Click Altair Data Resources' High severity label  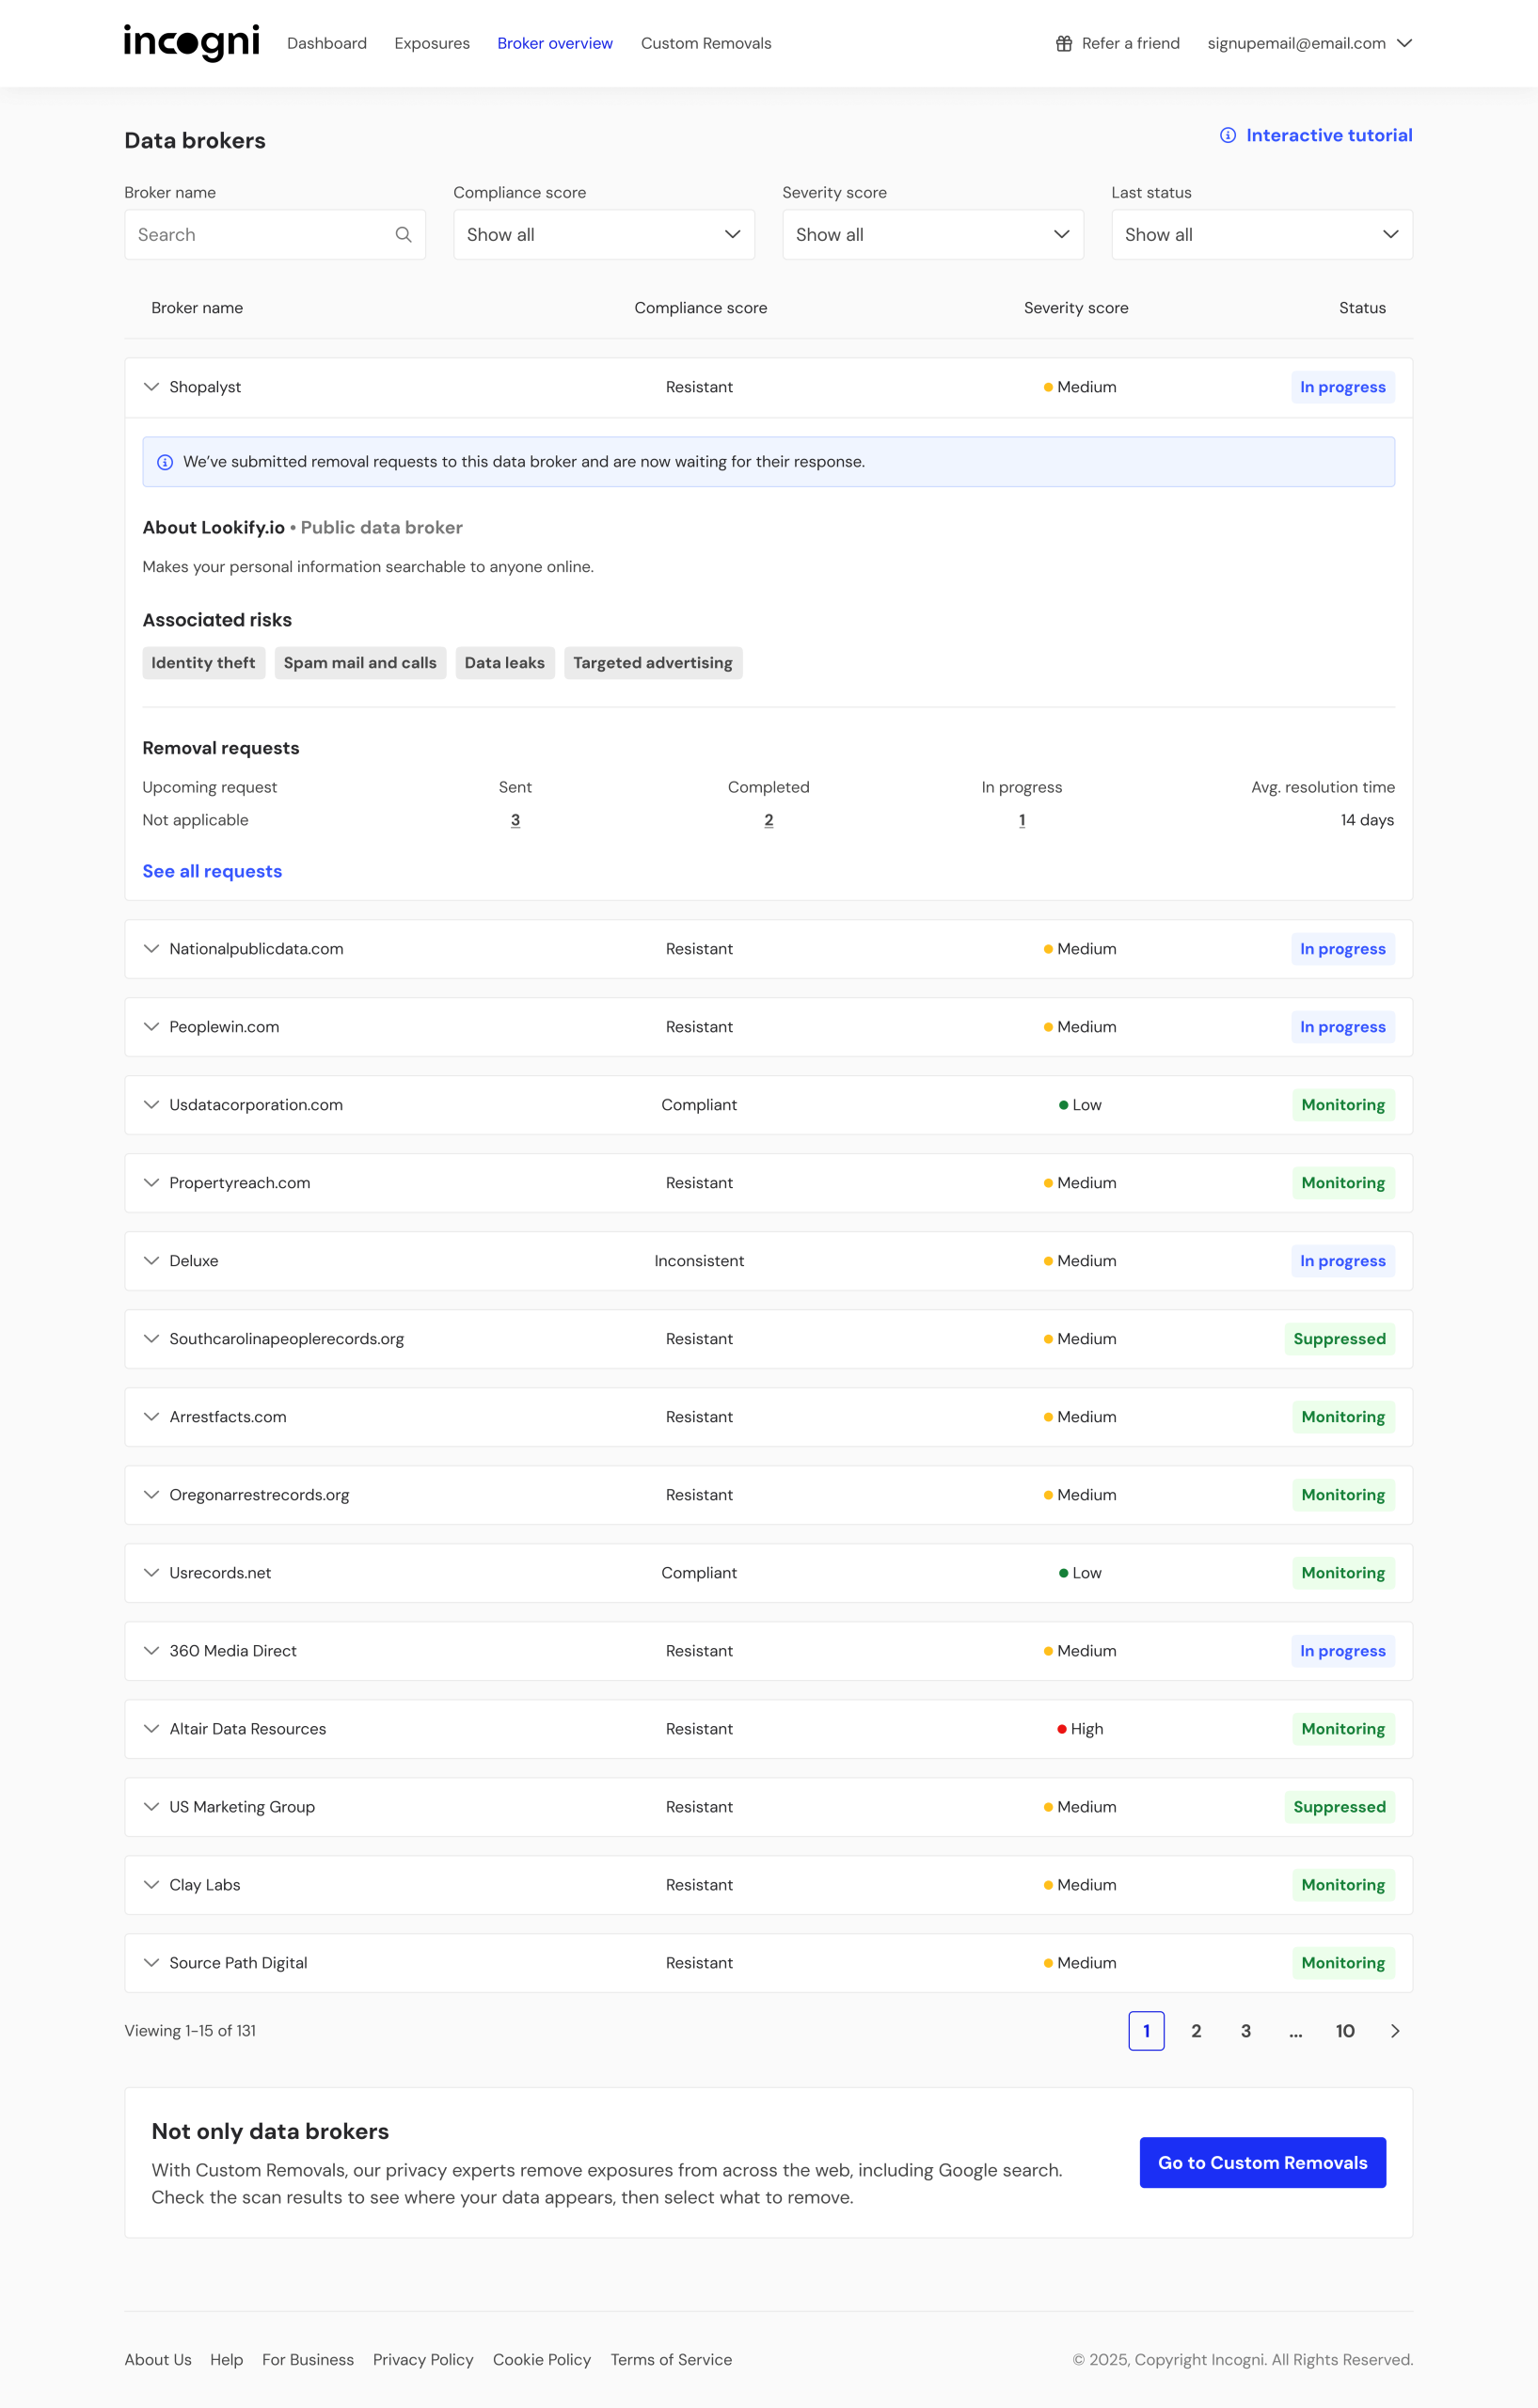[x=1080, y=1729]
